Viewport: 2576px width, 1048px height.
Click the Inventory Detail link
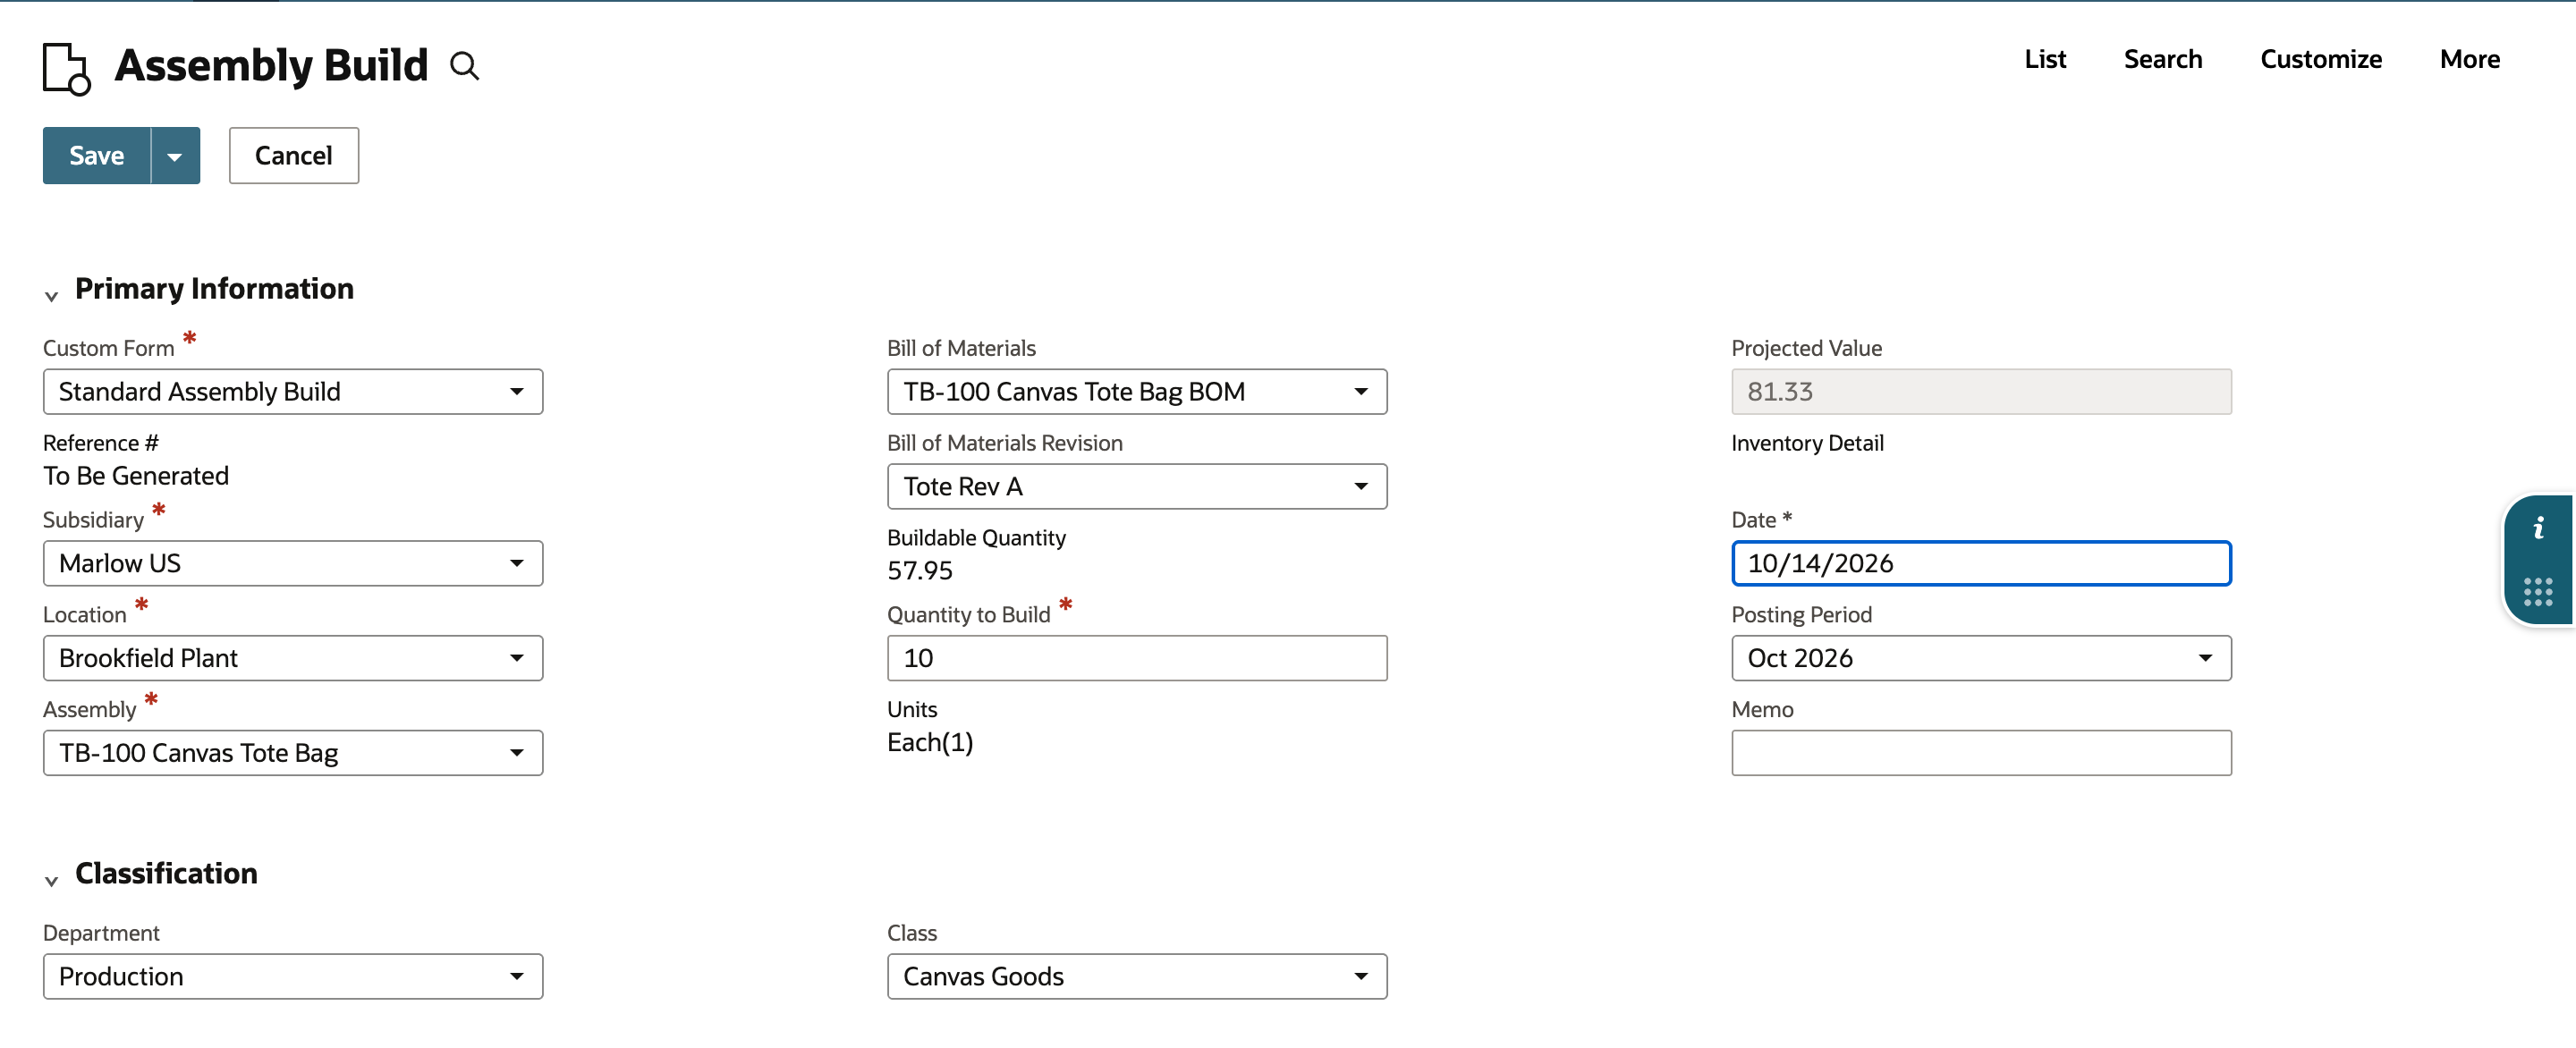click(1807, 443)
